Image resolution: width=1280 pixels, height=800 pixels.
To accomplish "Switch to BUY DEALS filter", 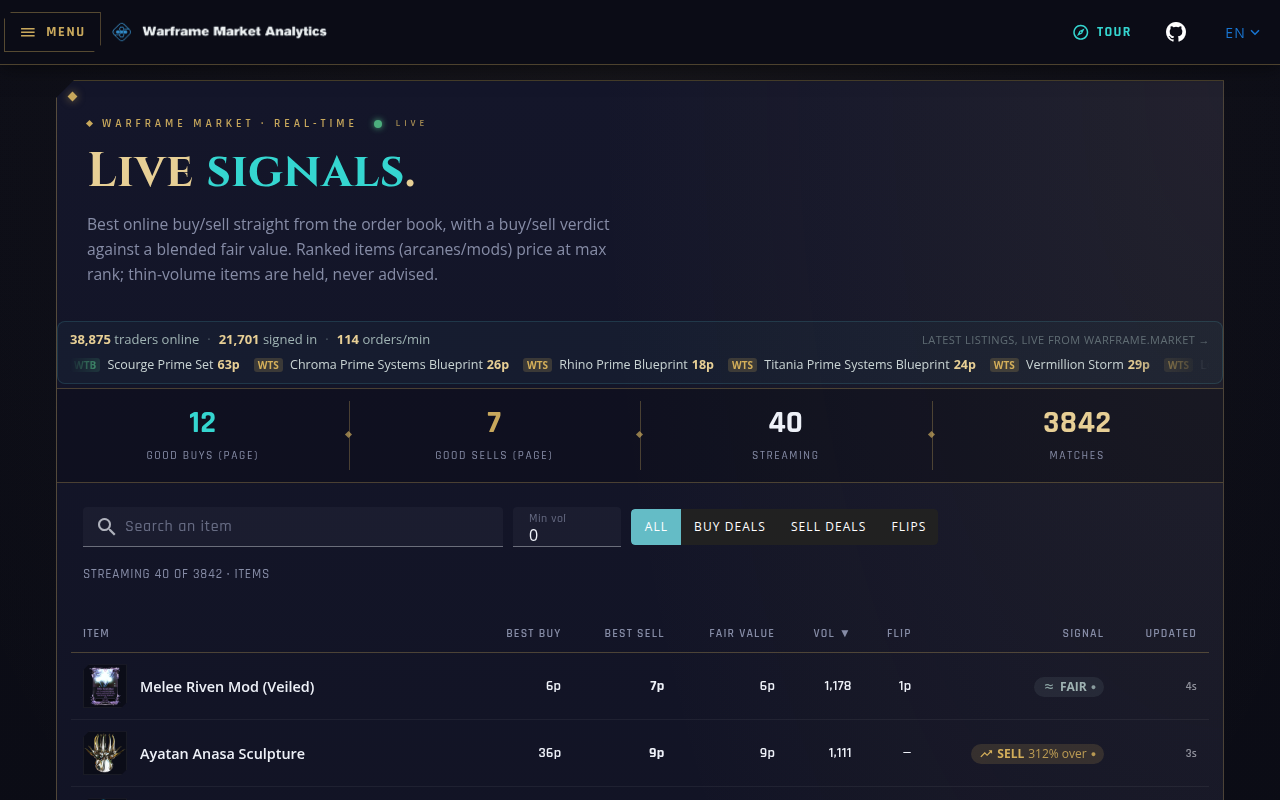I will [x=730, y=527].
